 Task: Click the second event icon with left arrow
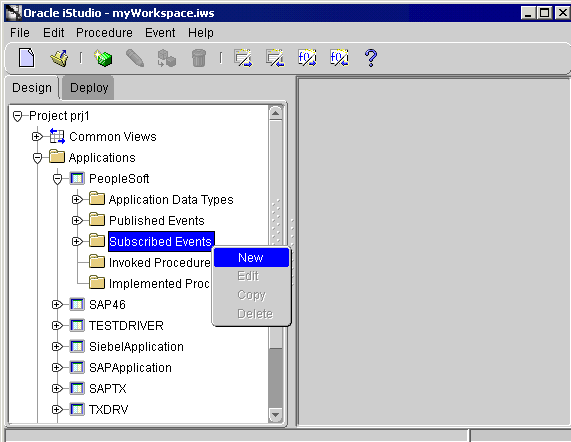pyautogui.click(x=275, y=58)
